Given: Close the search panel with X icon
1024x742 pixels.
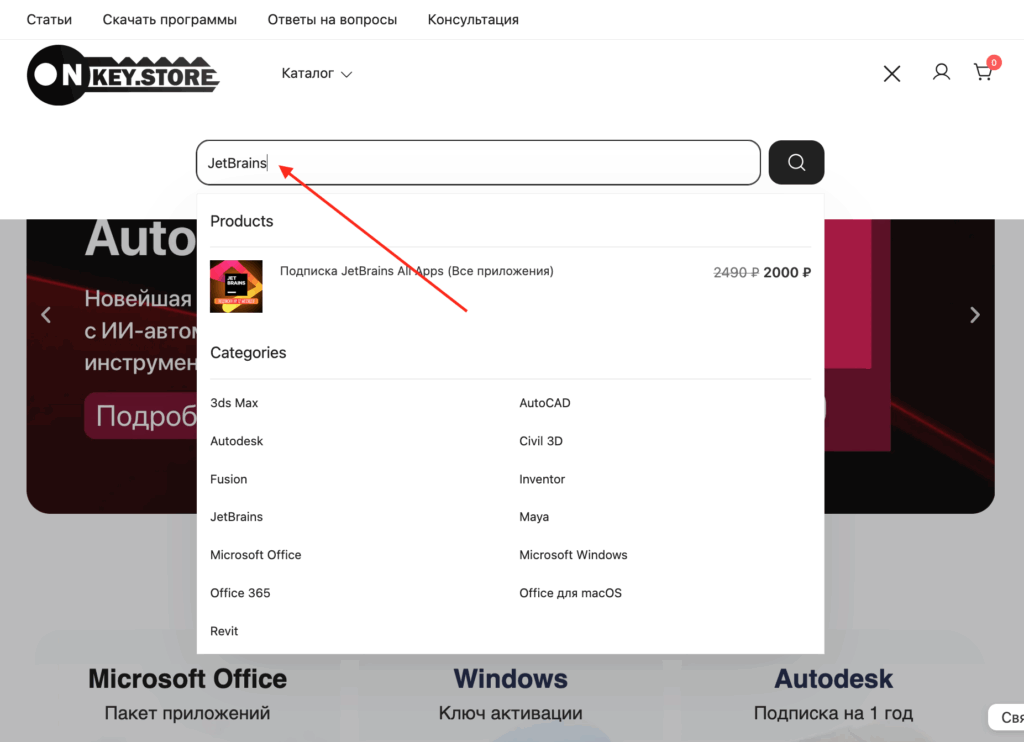Looking at the screenshot, I should pyautogui.click(x=892, y=74).
